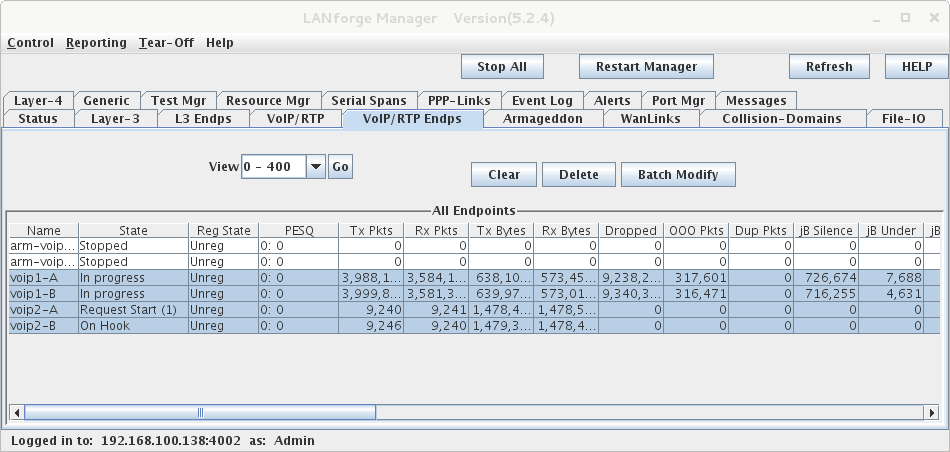Sort by the Name column header

click(x=44, y=231)
